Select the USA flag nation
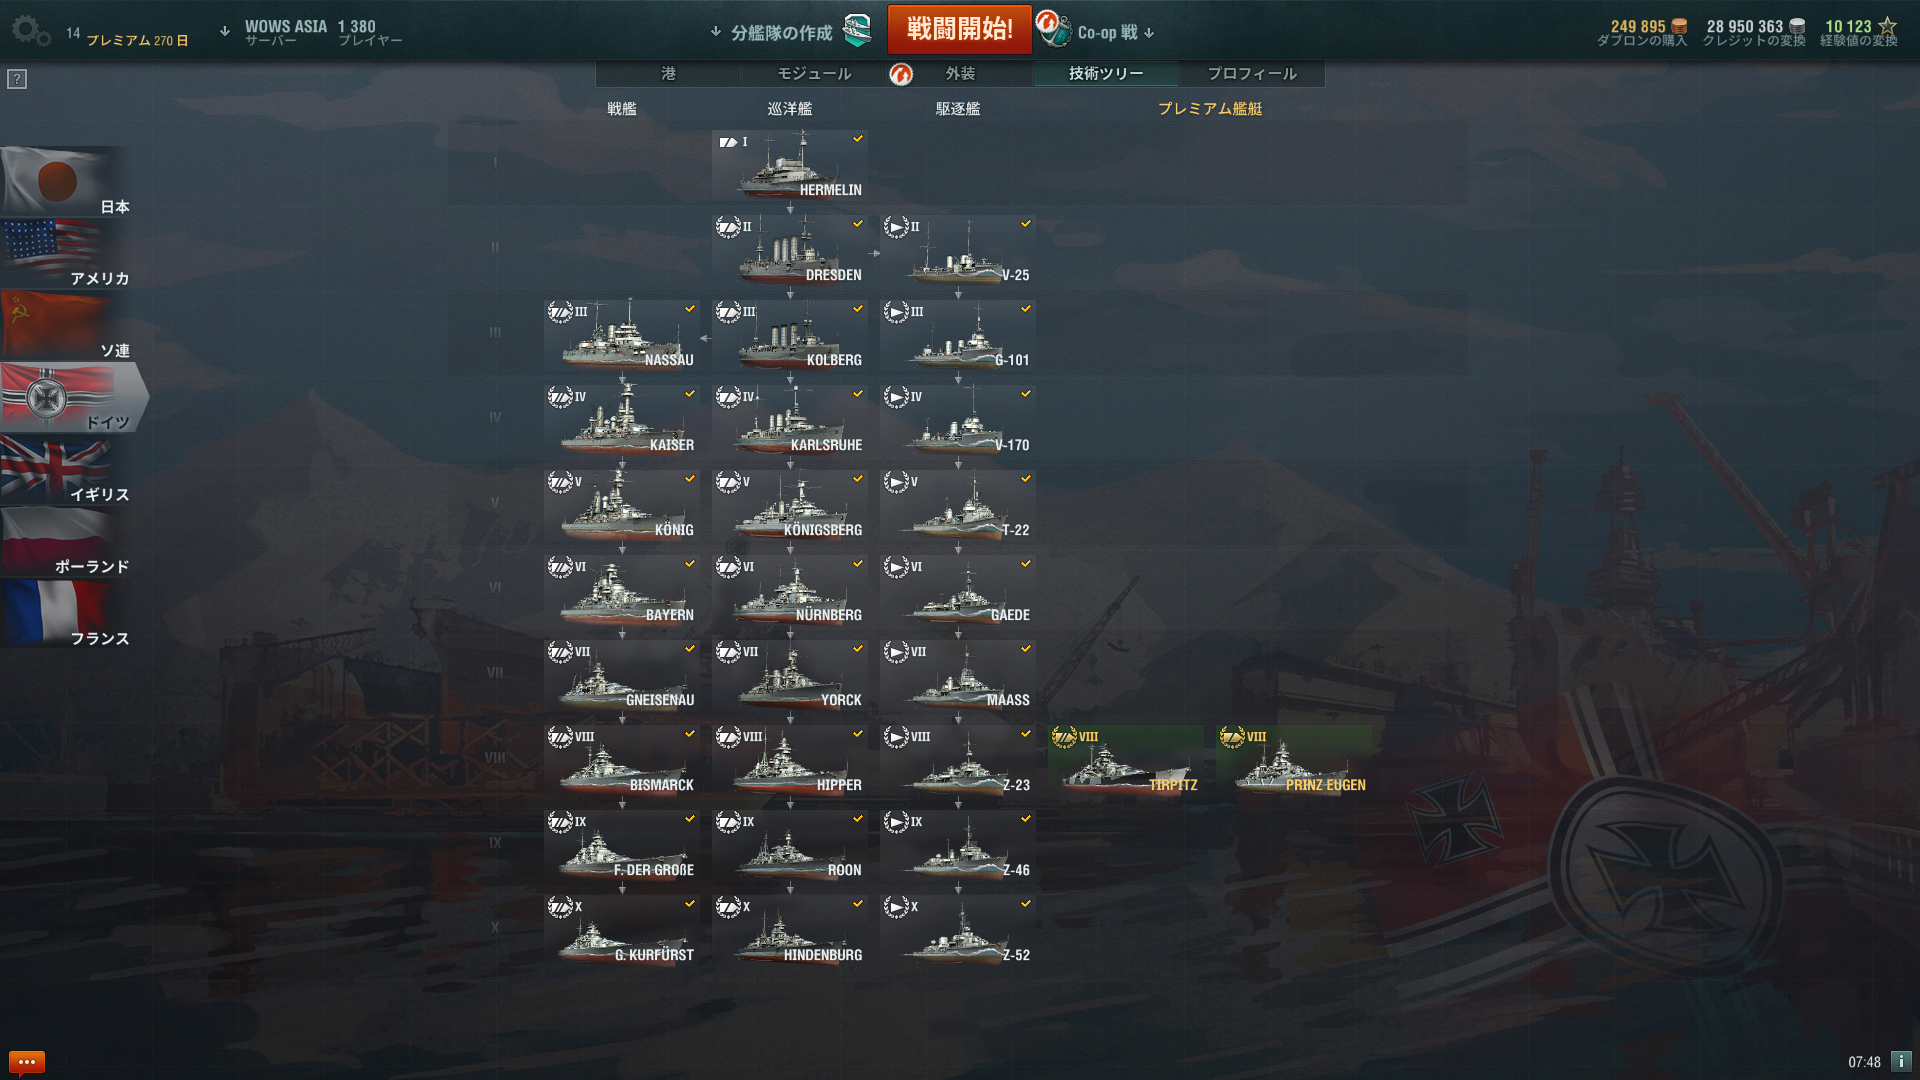 tap(66, 254)
